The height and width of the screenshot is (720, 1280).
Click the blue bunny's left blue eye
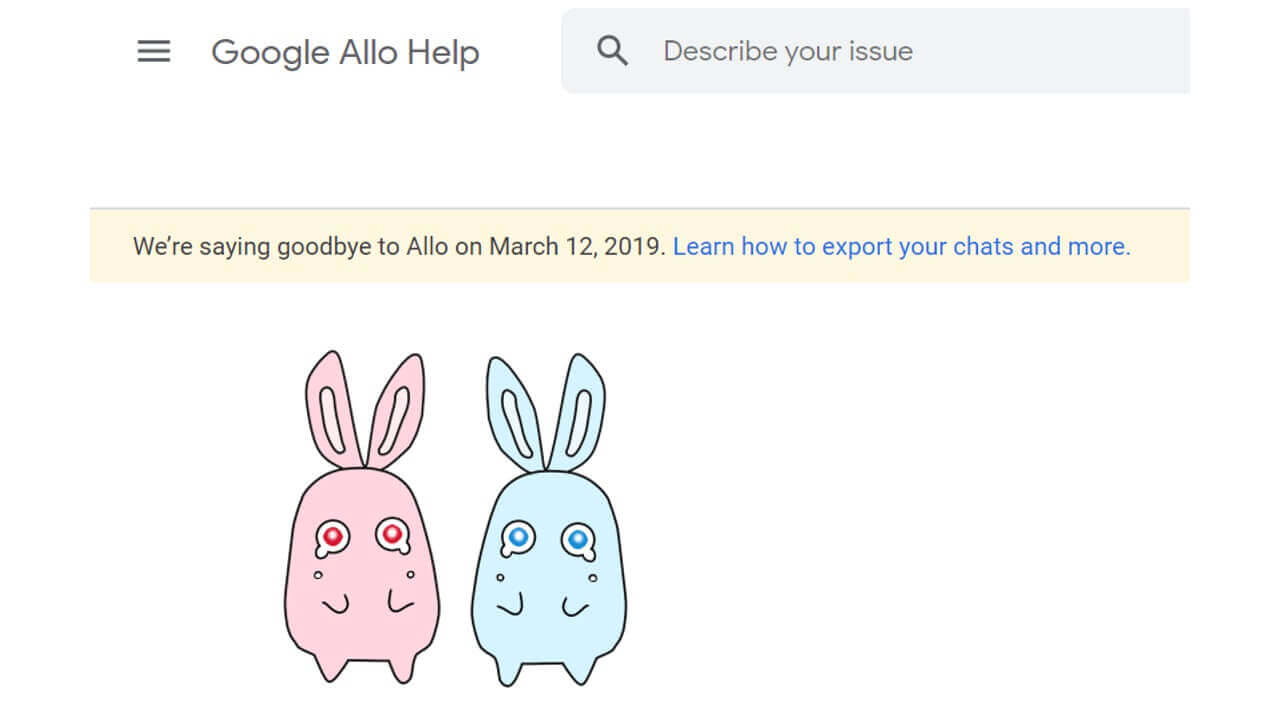tap(518, 538)
